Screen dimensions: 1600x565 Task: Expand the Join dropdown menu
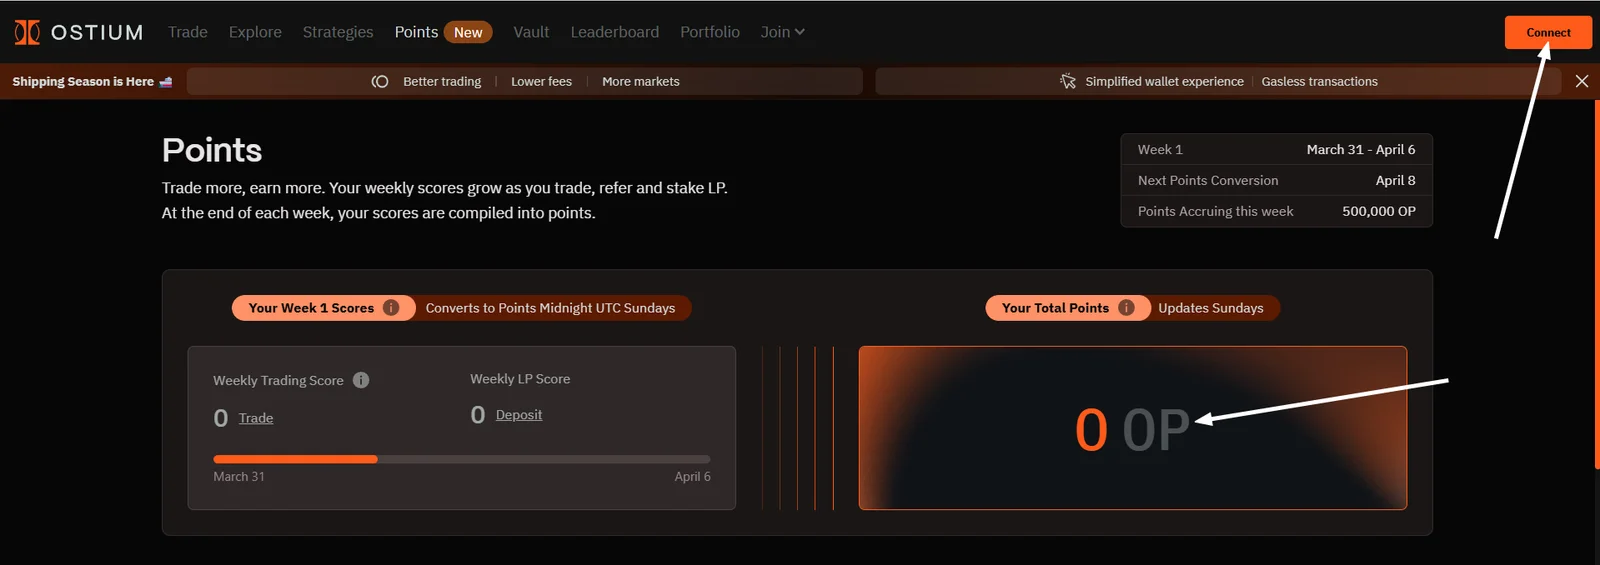pos(782,32)
